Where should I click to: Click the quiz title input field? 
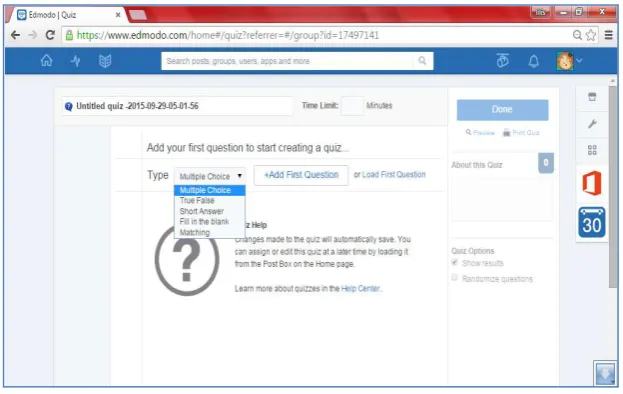[x=177, y=106]
